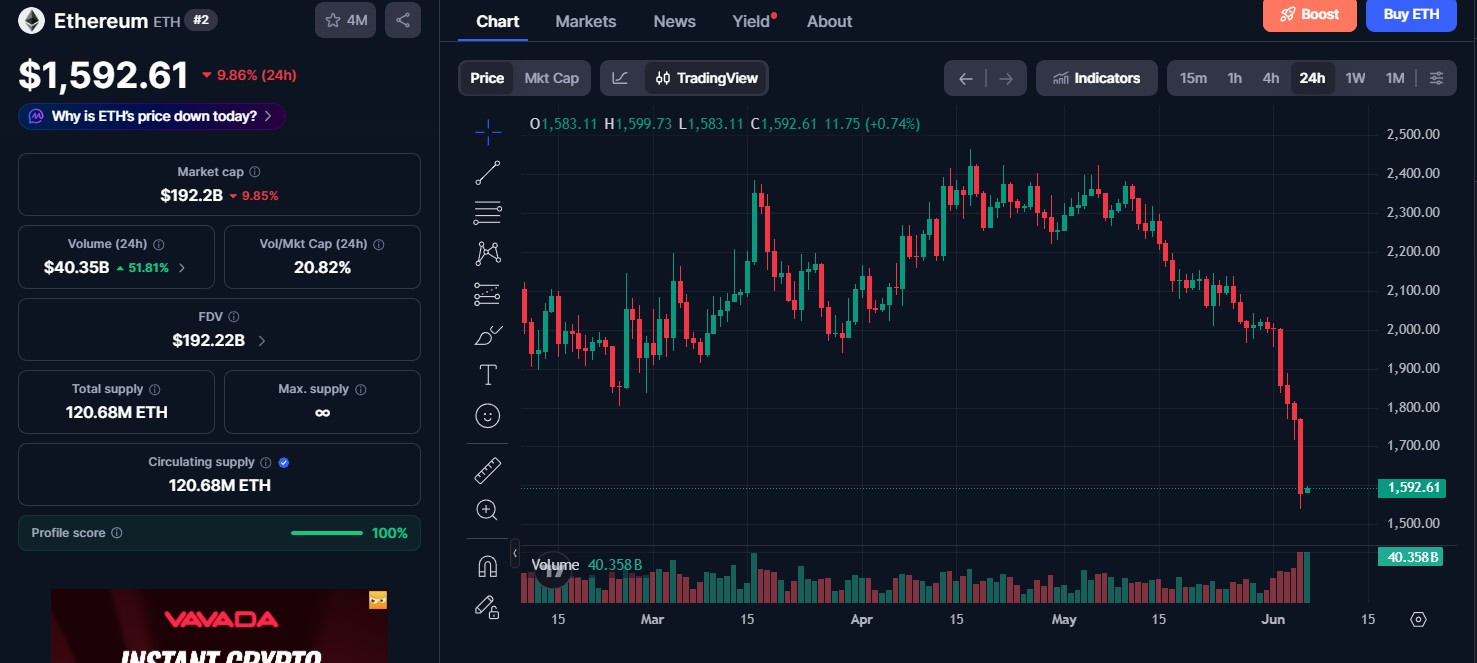Select the text annotation tool
Image resolution: width=1477 pixels, height=663 pixels.
point(488,375)
